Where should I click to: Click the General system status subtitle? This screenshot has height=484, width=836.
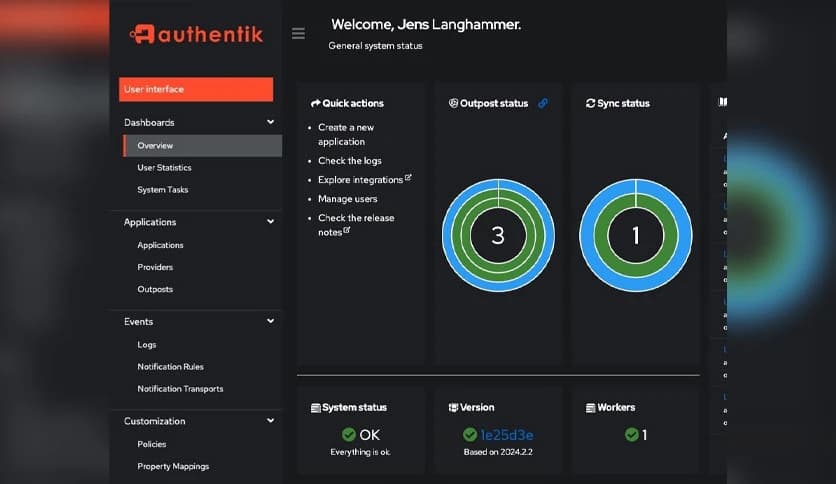point(375,46)
